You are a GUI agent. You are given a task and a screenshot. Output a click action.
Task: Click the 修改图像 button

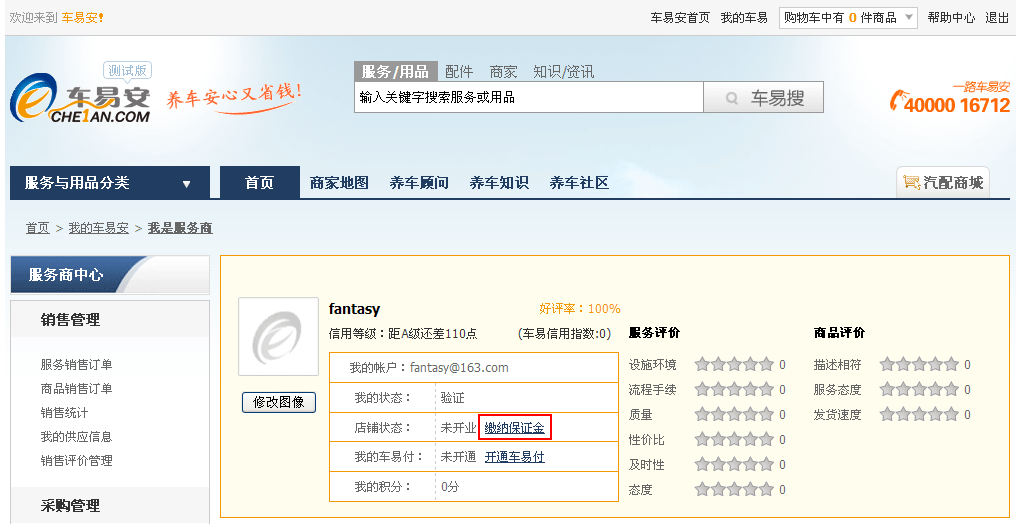click(x=279, y=402)
